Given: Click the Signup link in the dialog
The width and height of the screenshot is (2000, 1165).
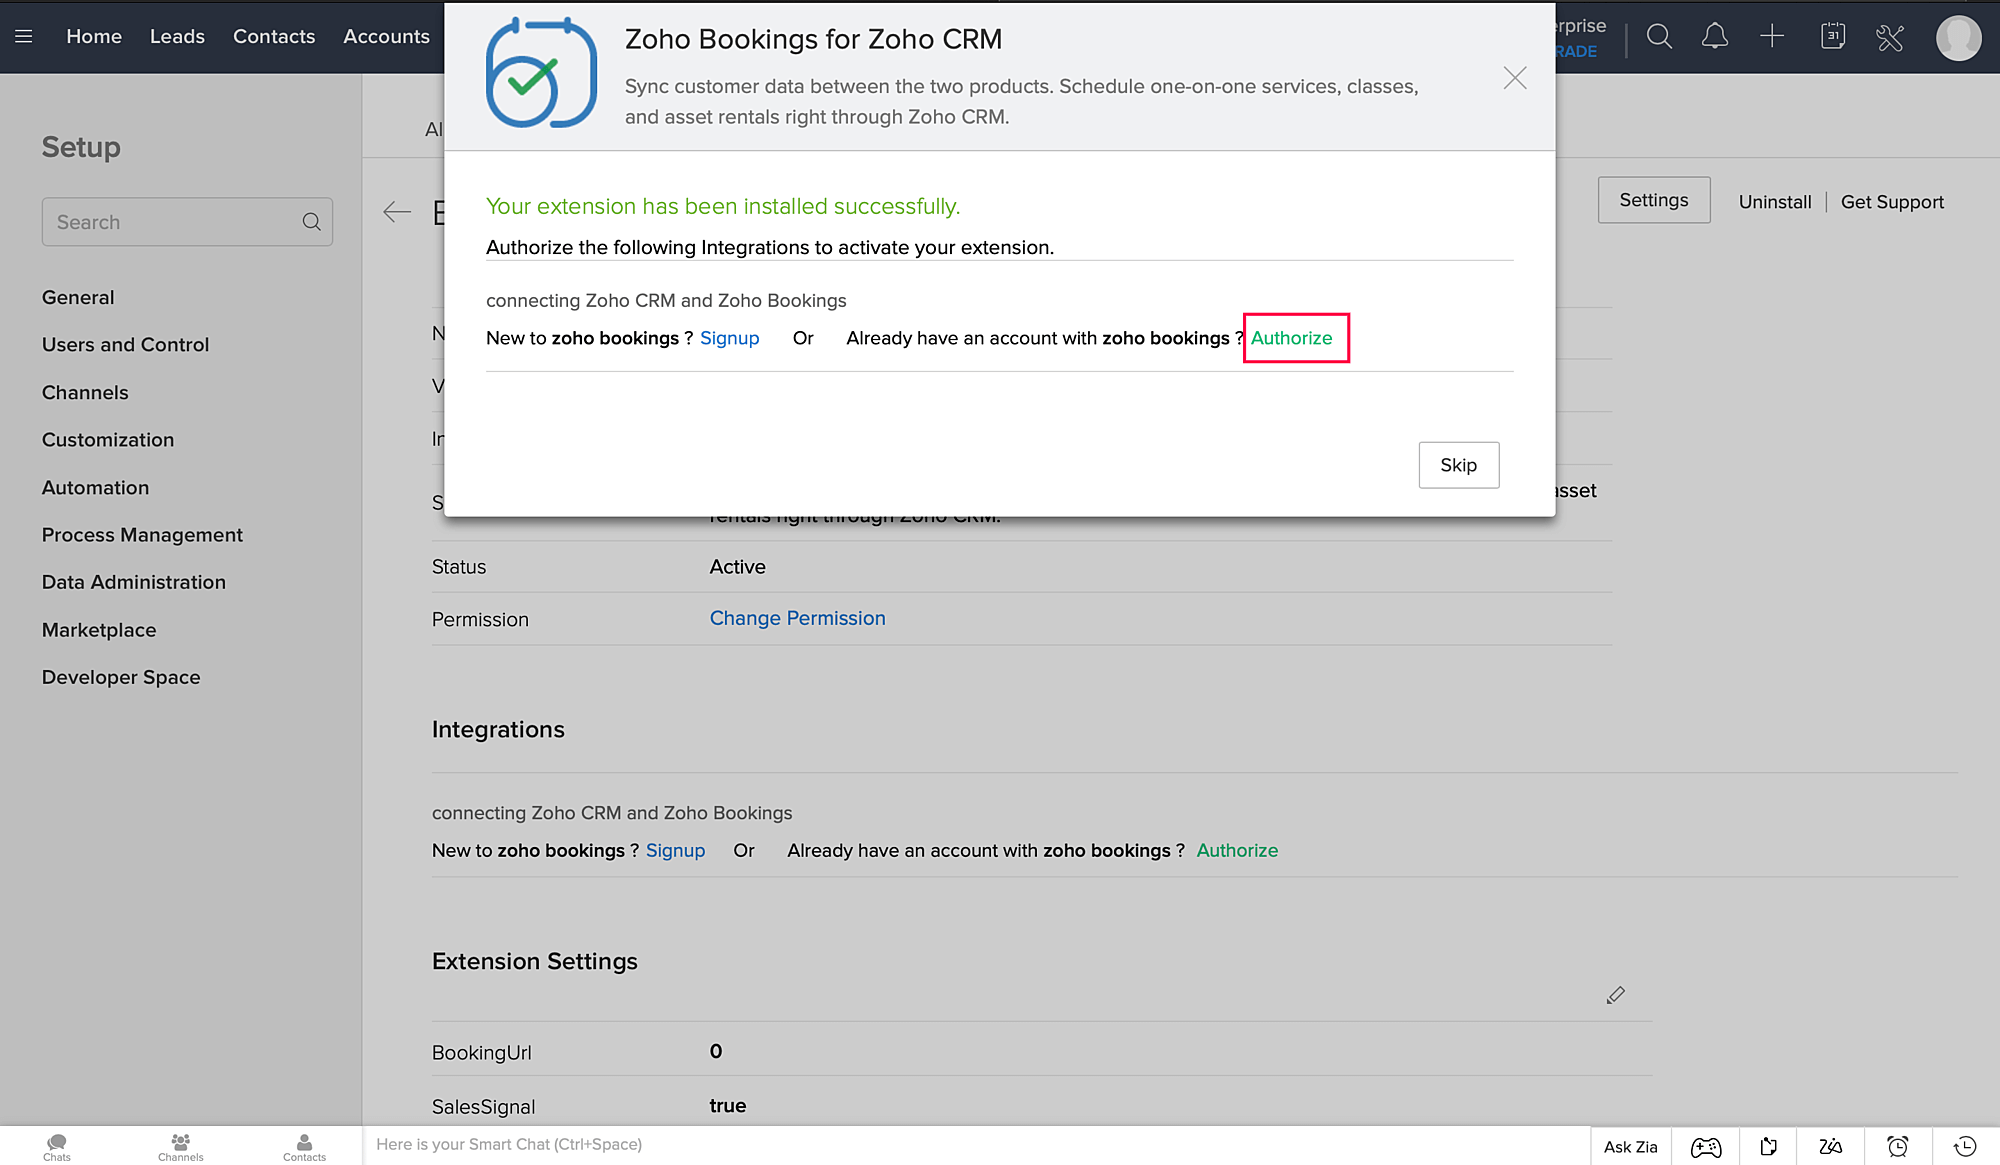Looking at the screenshot, I should (x=729, y=338).
